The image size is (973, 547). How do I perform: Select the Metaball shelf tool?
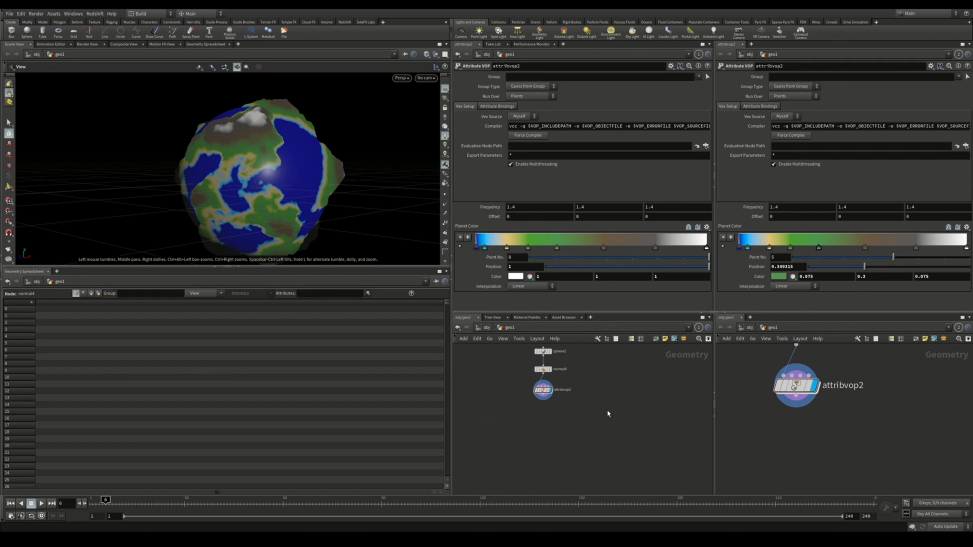pos(268,32)
